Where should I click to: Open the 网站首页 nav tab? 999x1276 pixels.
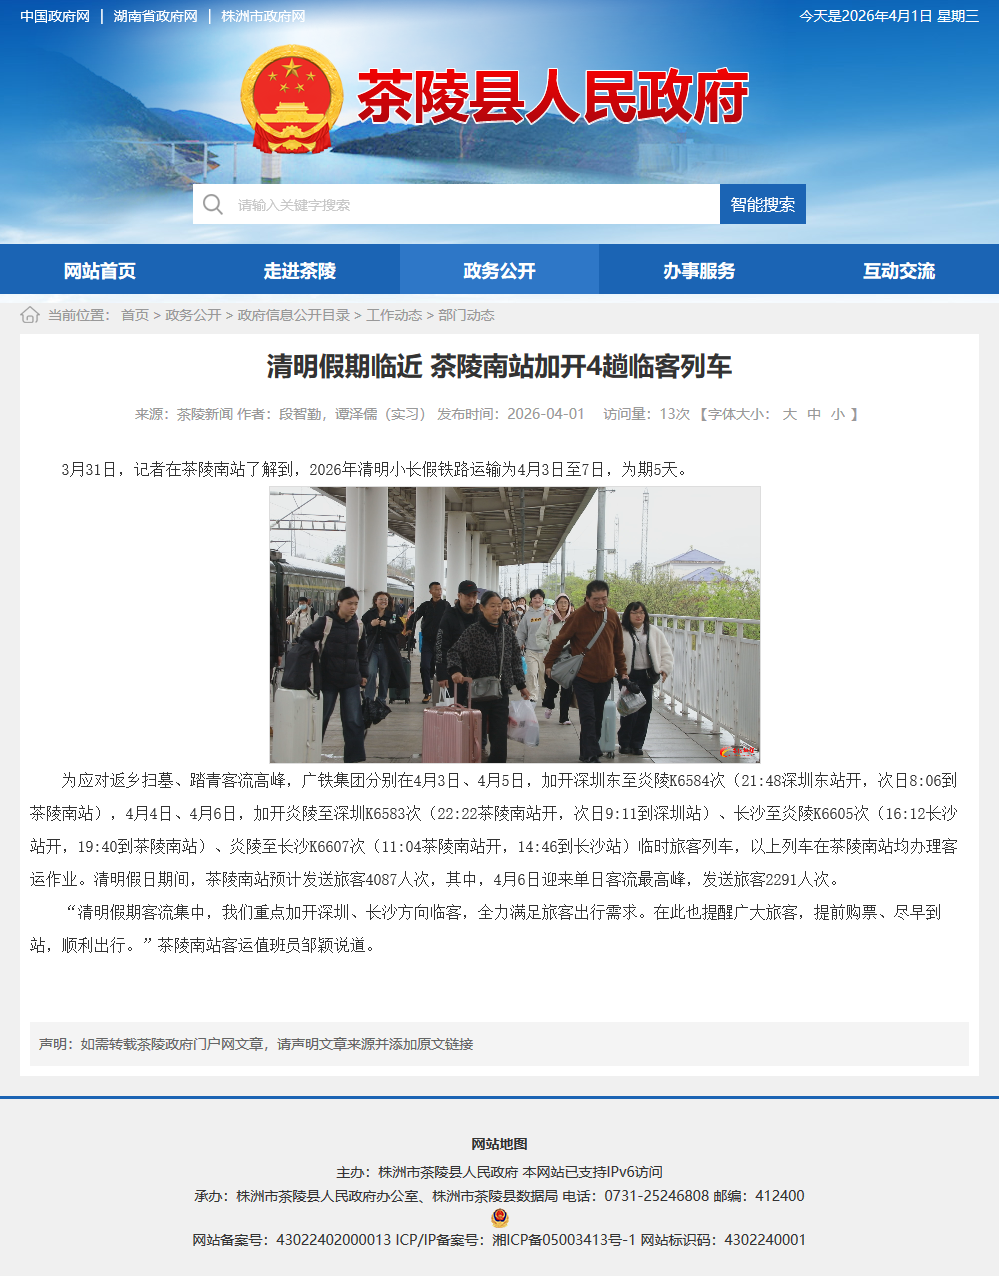tap(100, 270)
